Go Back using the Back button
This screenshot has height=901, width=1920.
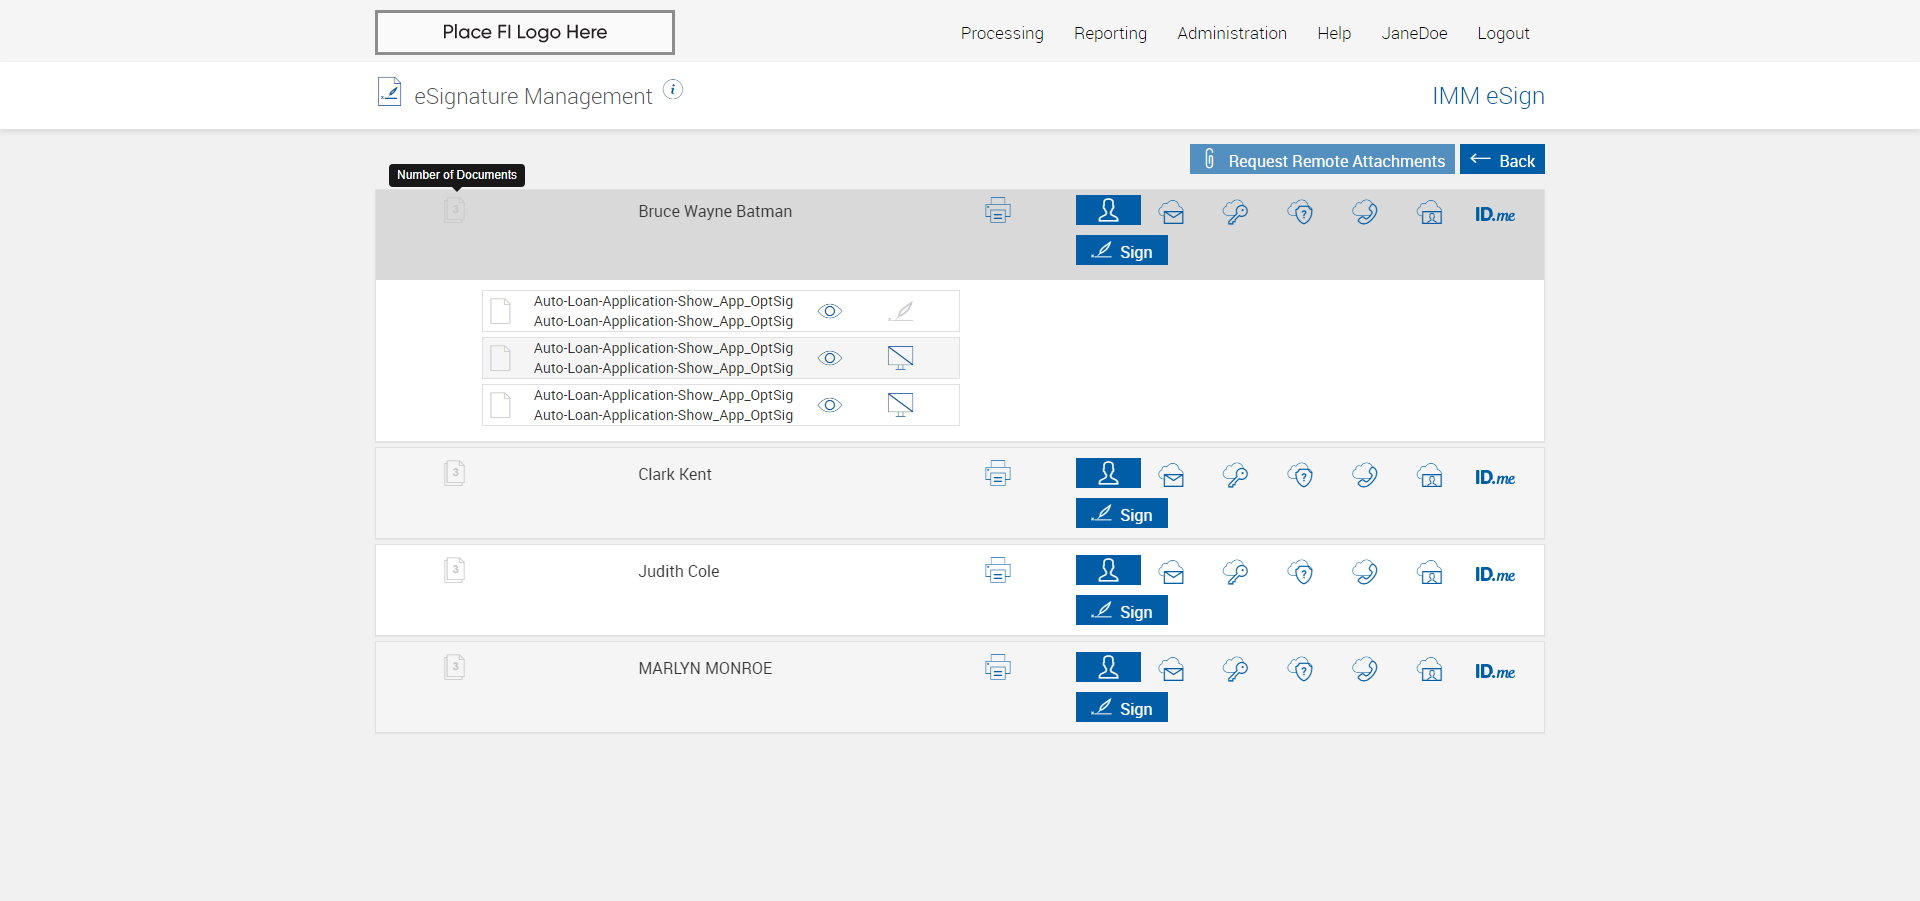tap(1502, 159)
